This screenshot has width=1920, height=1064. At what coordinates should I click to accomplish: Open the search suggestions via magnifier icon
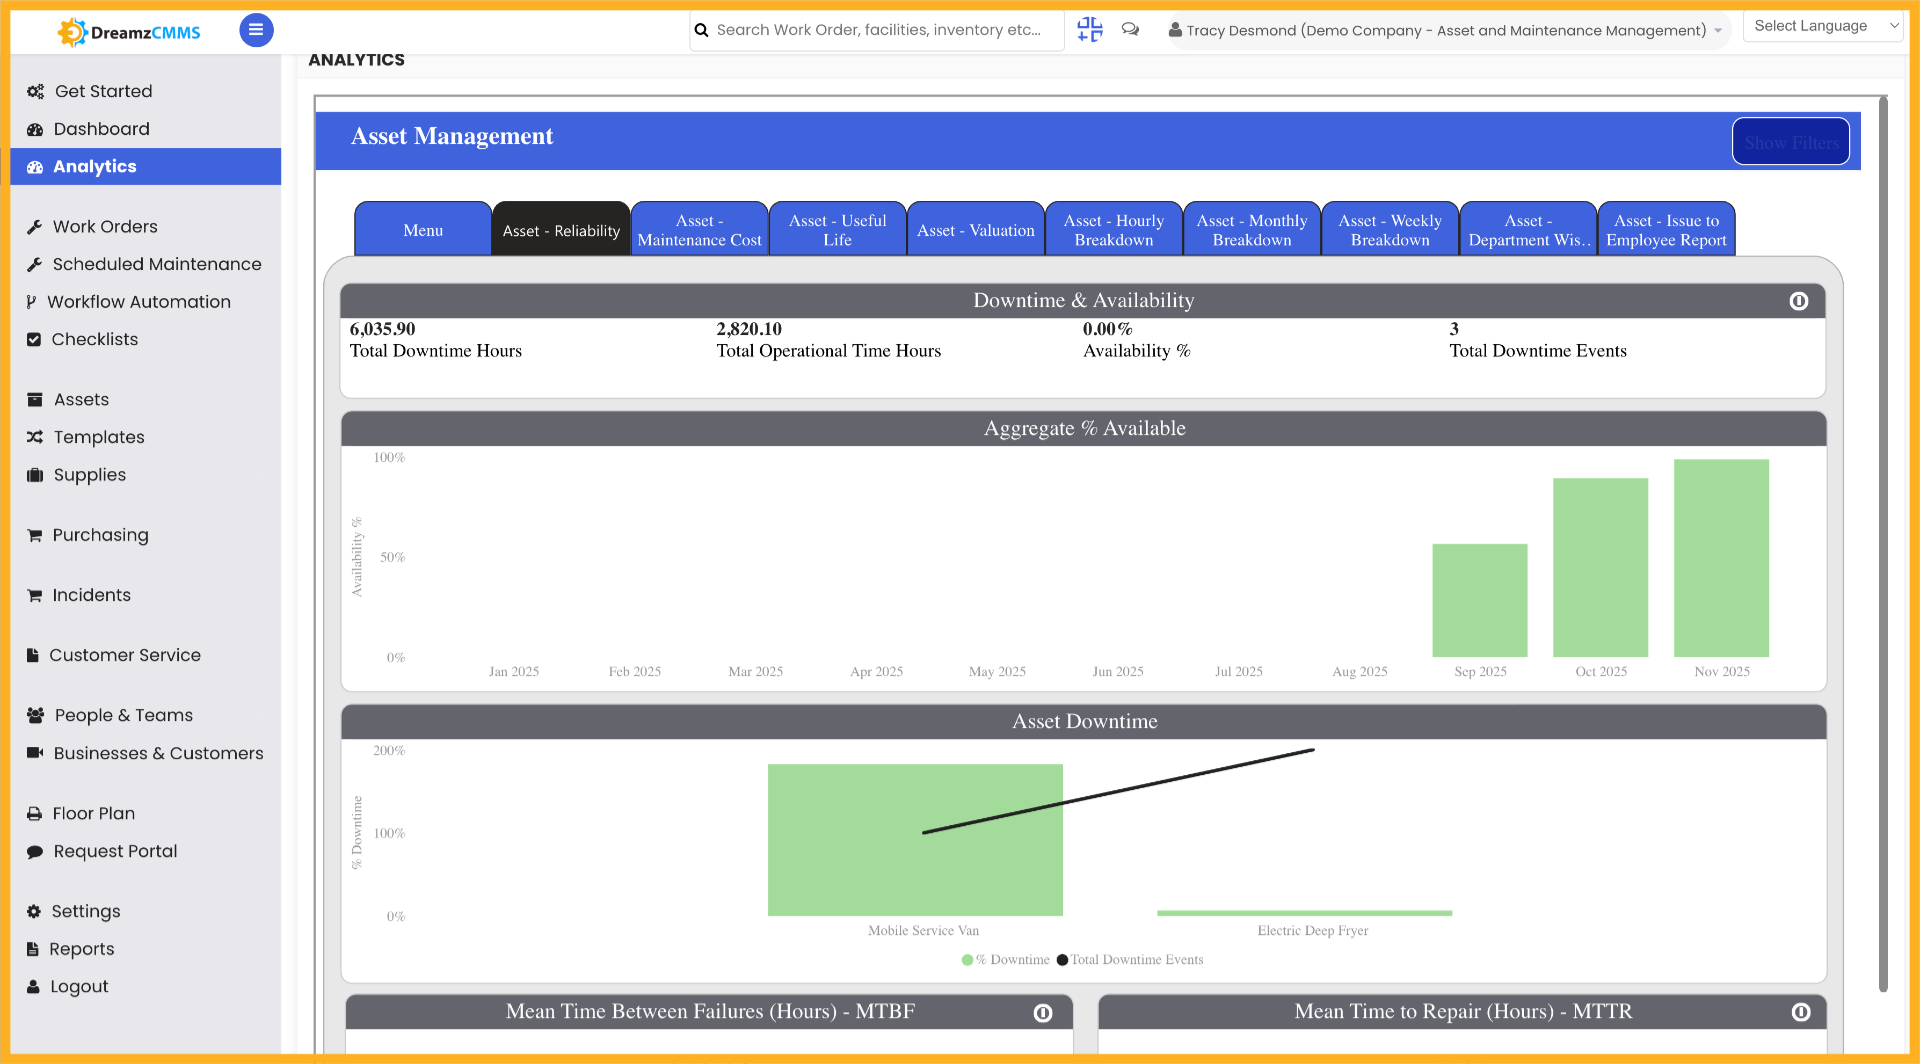click(702, 30)
